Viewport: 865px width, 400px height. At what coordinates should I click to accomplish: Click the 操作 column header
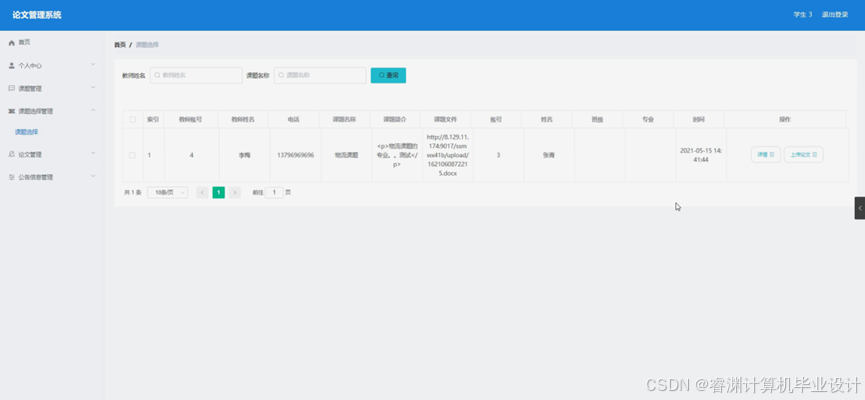(x=785, y=119)
